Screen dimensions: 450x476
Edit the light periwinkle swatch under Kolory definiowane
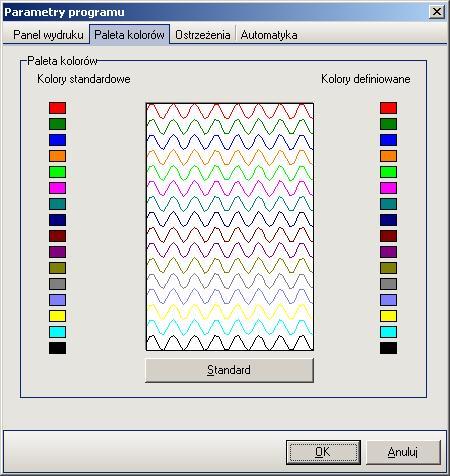388,300
